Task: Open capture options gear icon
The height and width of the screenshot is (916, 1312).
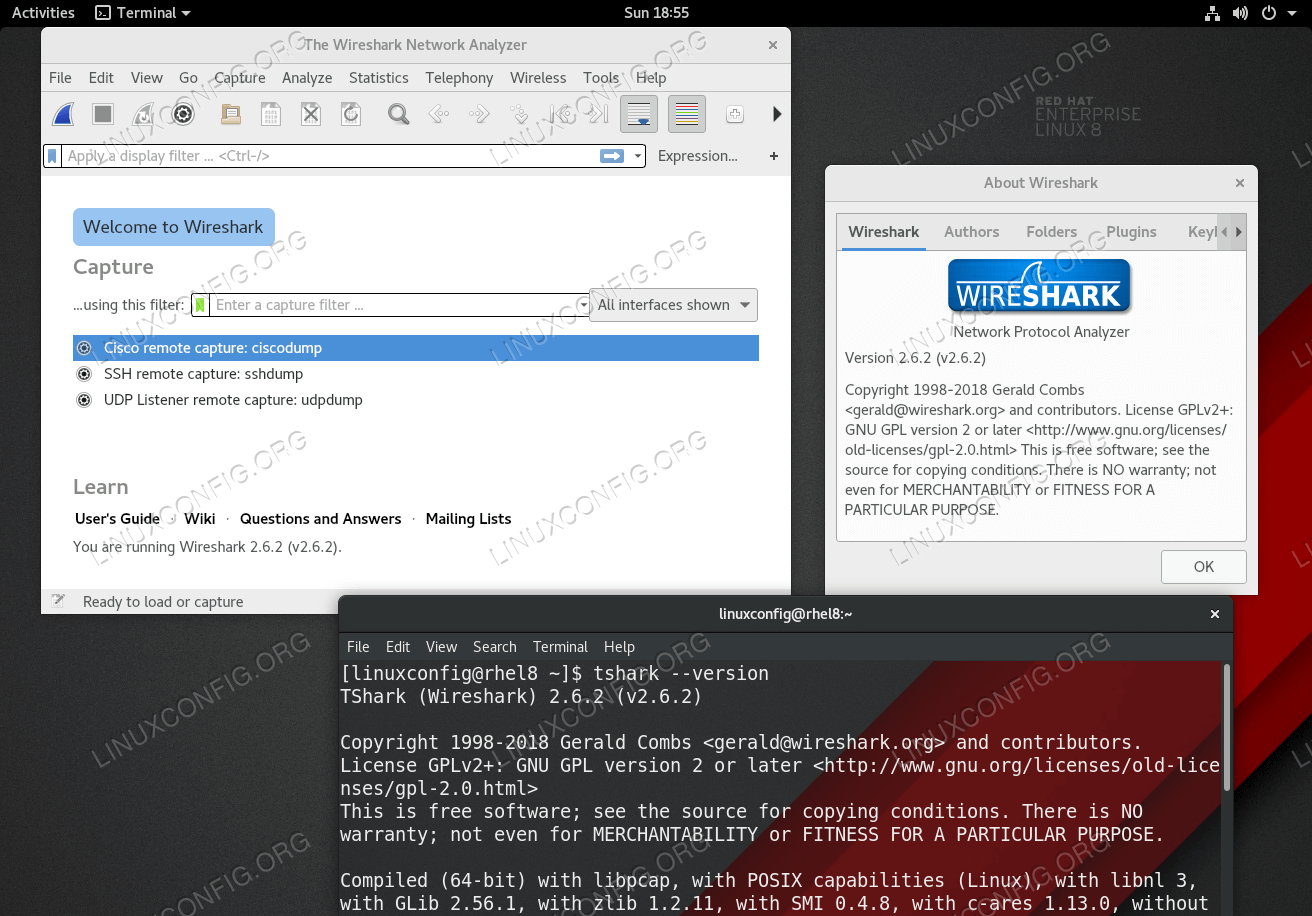Action: (x=183, y=114)
